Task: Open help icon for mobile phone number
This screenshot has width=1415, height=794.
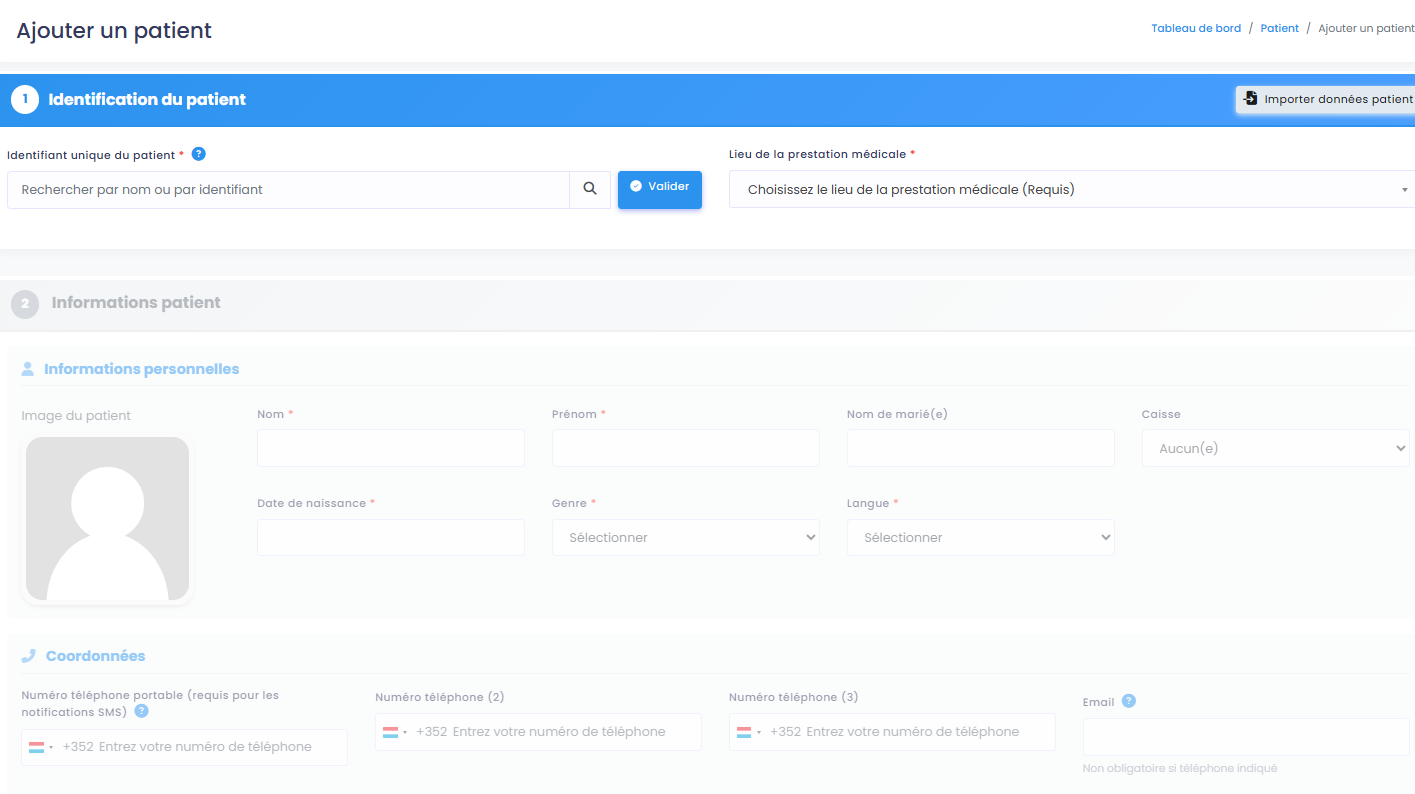Action: [x=142, y=711]
